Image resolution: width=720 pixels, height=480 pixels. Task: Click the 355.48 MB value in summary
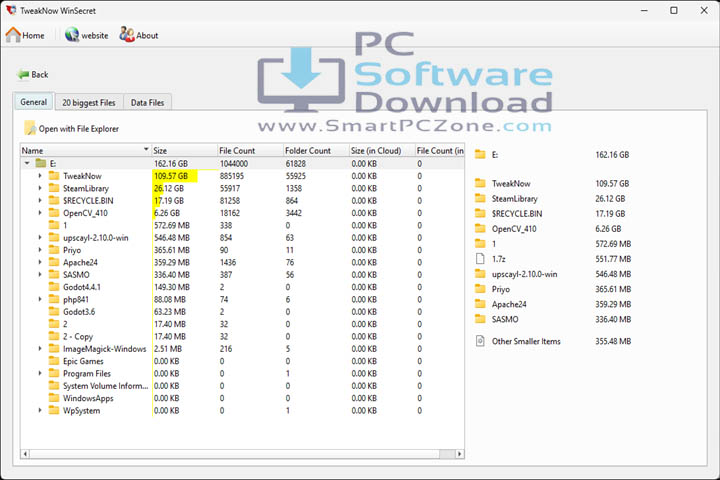613,341
